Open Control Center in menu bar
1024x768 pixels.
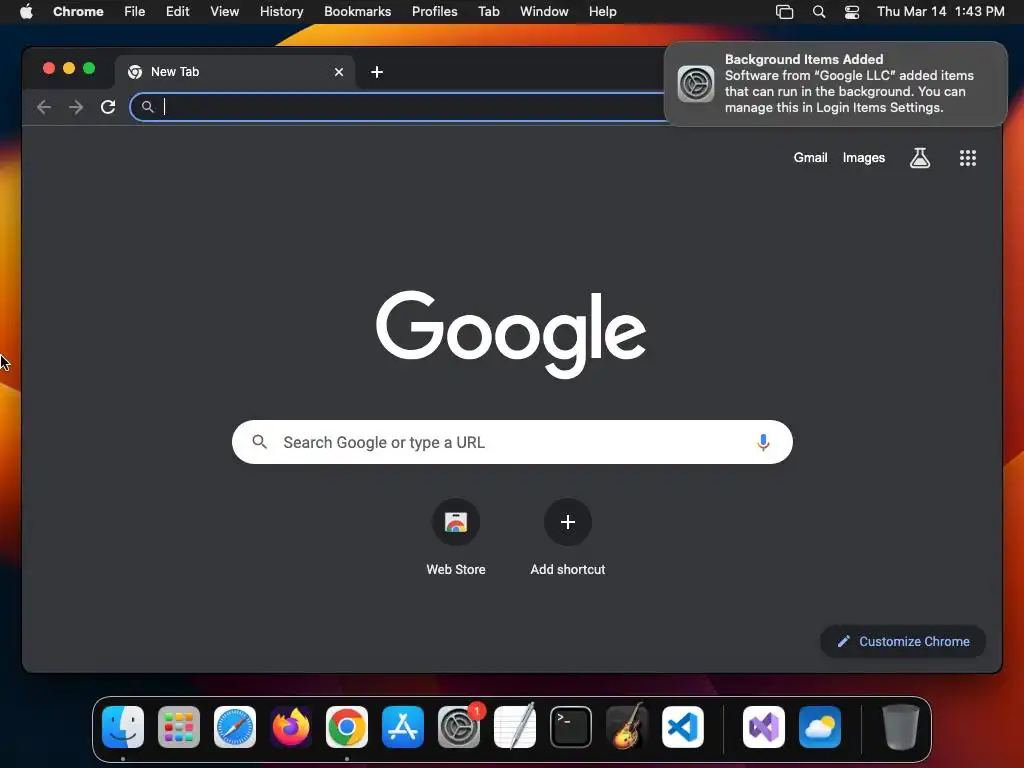pos(852,12)
